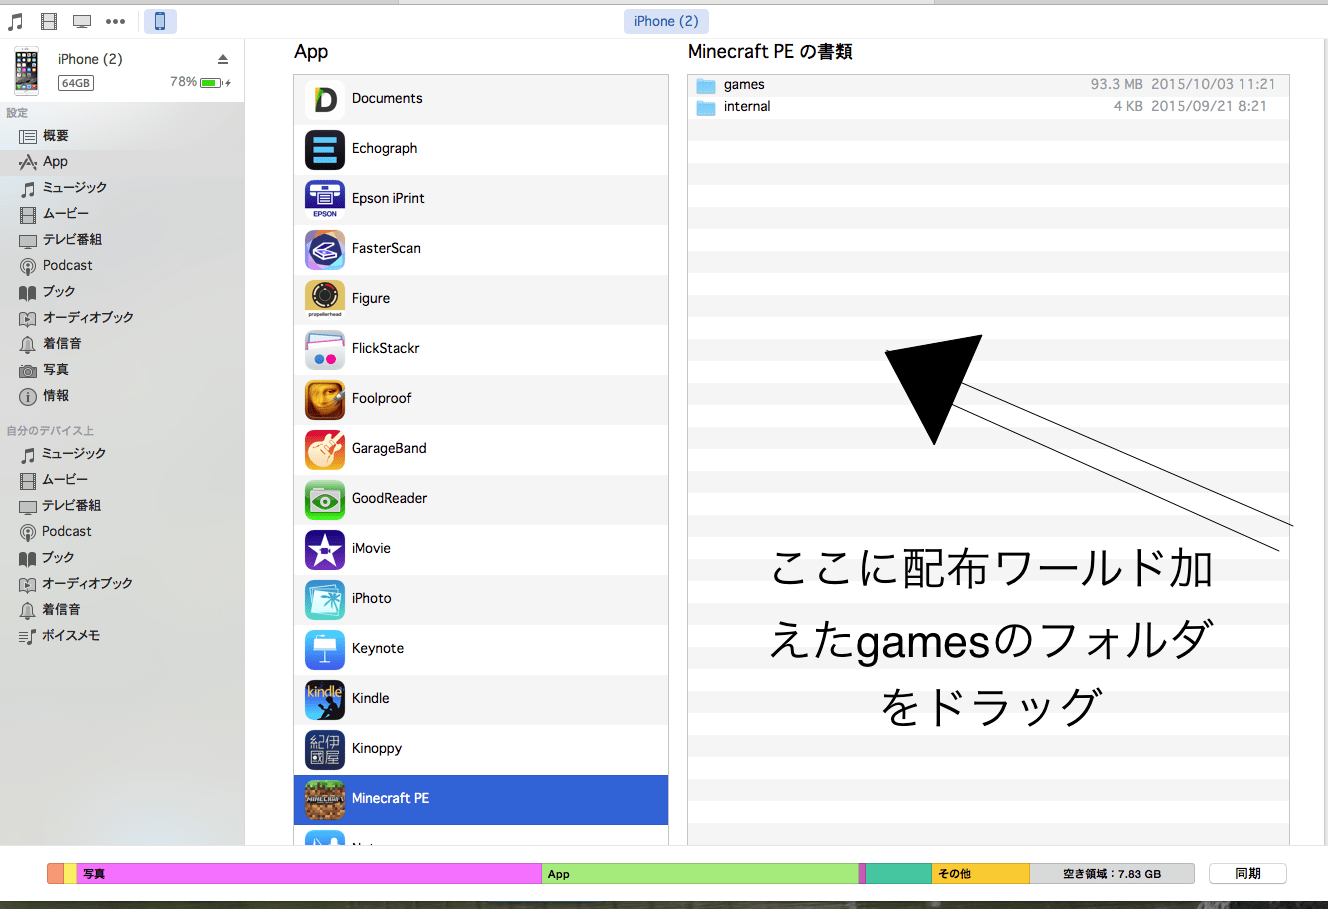Select the iMovie app icon

pyautogui.click(x=325, y=549)
